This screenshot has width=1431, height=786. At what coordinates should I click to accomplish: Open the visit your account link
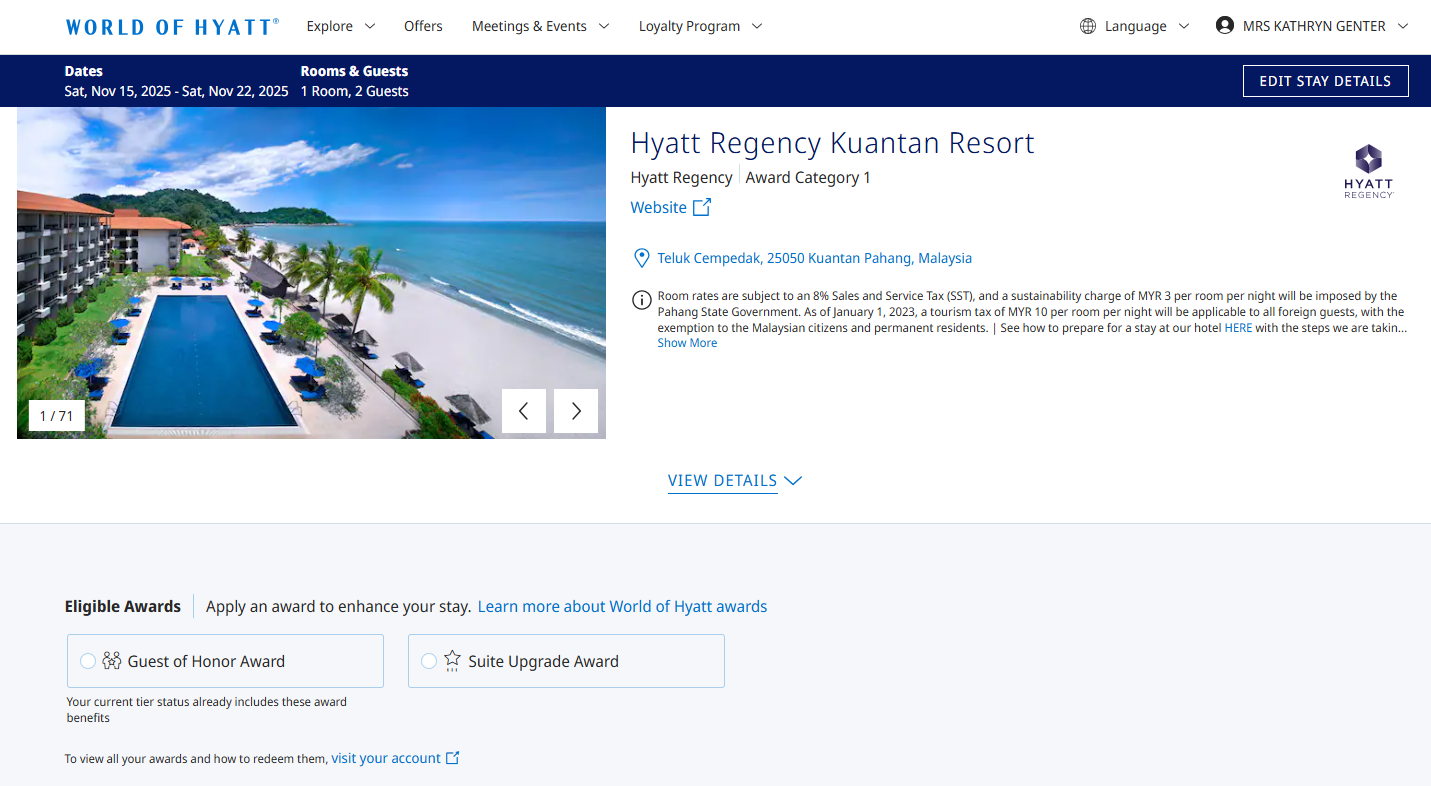[388, 758]
